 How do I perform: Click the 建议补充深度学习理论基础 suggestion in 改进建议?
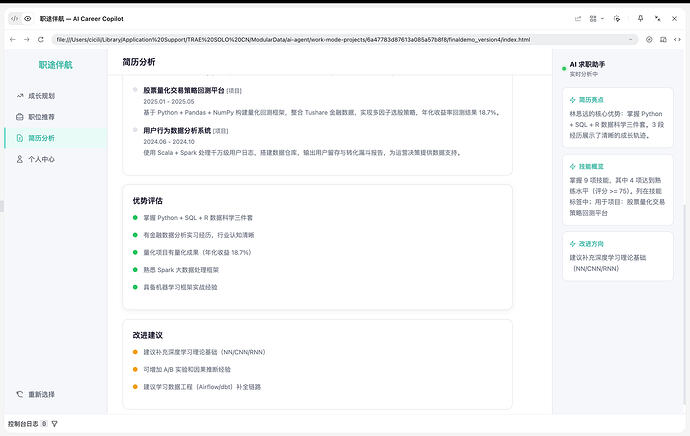tap(204, 352)
